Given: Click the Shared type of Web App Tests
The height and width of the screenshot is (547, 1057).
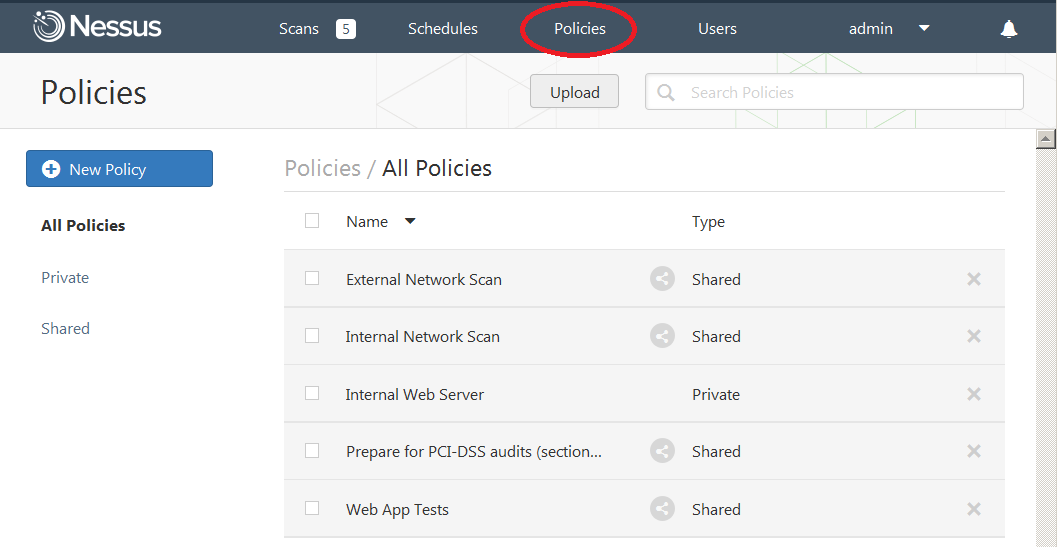Looking at the screenshot, I should coord(716,509).
